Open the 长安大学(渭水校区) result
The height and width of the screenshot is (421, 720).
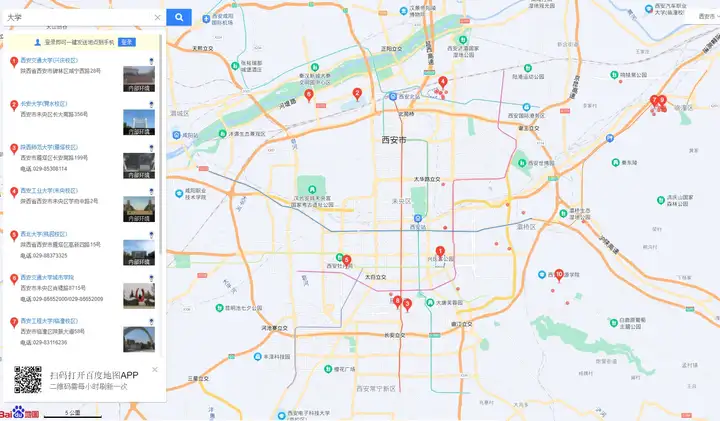point(43,103)
